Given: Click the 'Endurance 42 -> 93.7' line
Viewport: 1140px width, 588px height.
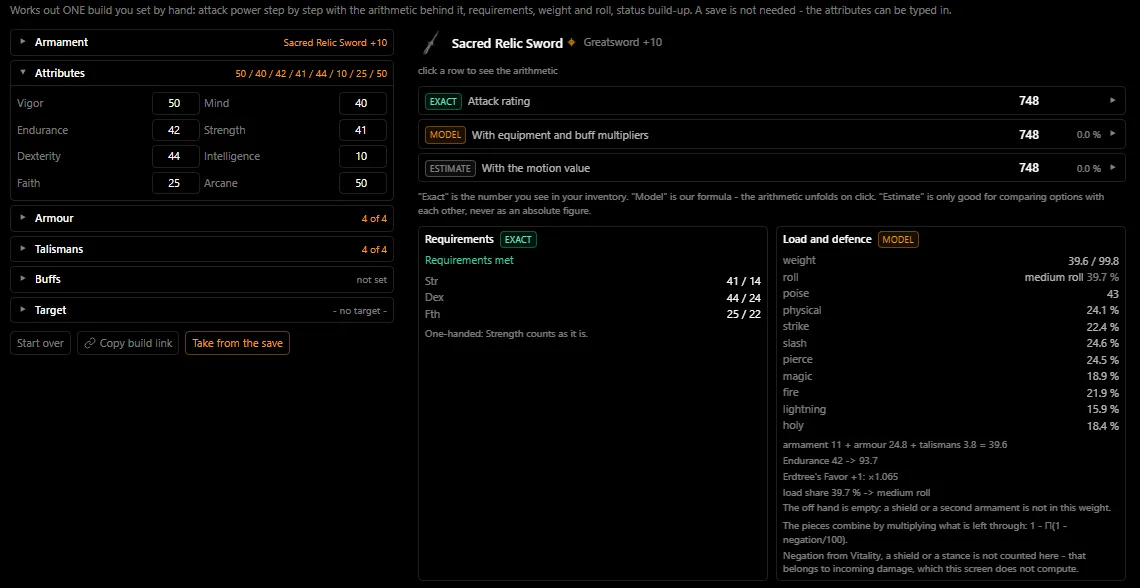Looking at the screenshot, I should tap(830, 461).
